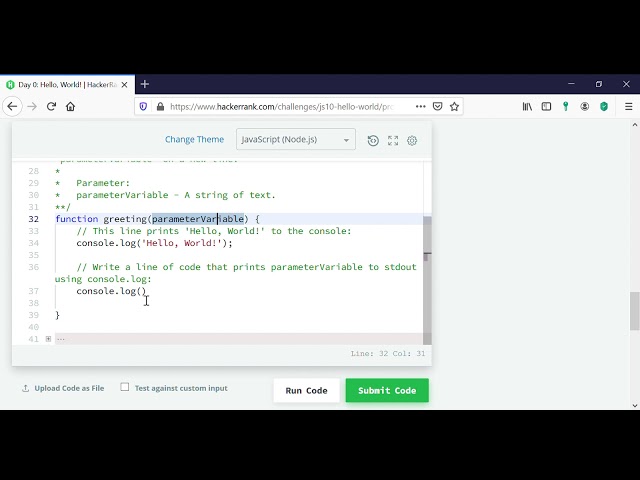
Task: Click the green key extension icon
Action: 566,107
